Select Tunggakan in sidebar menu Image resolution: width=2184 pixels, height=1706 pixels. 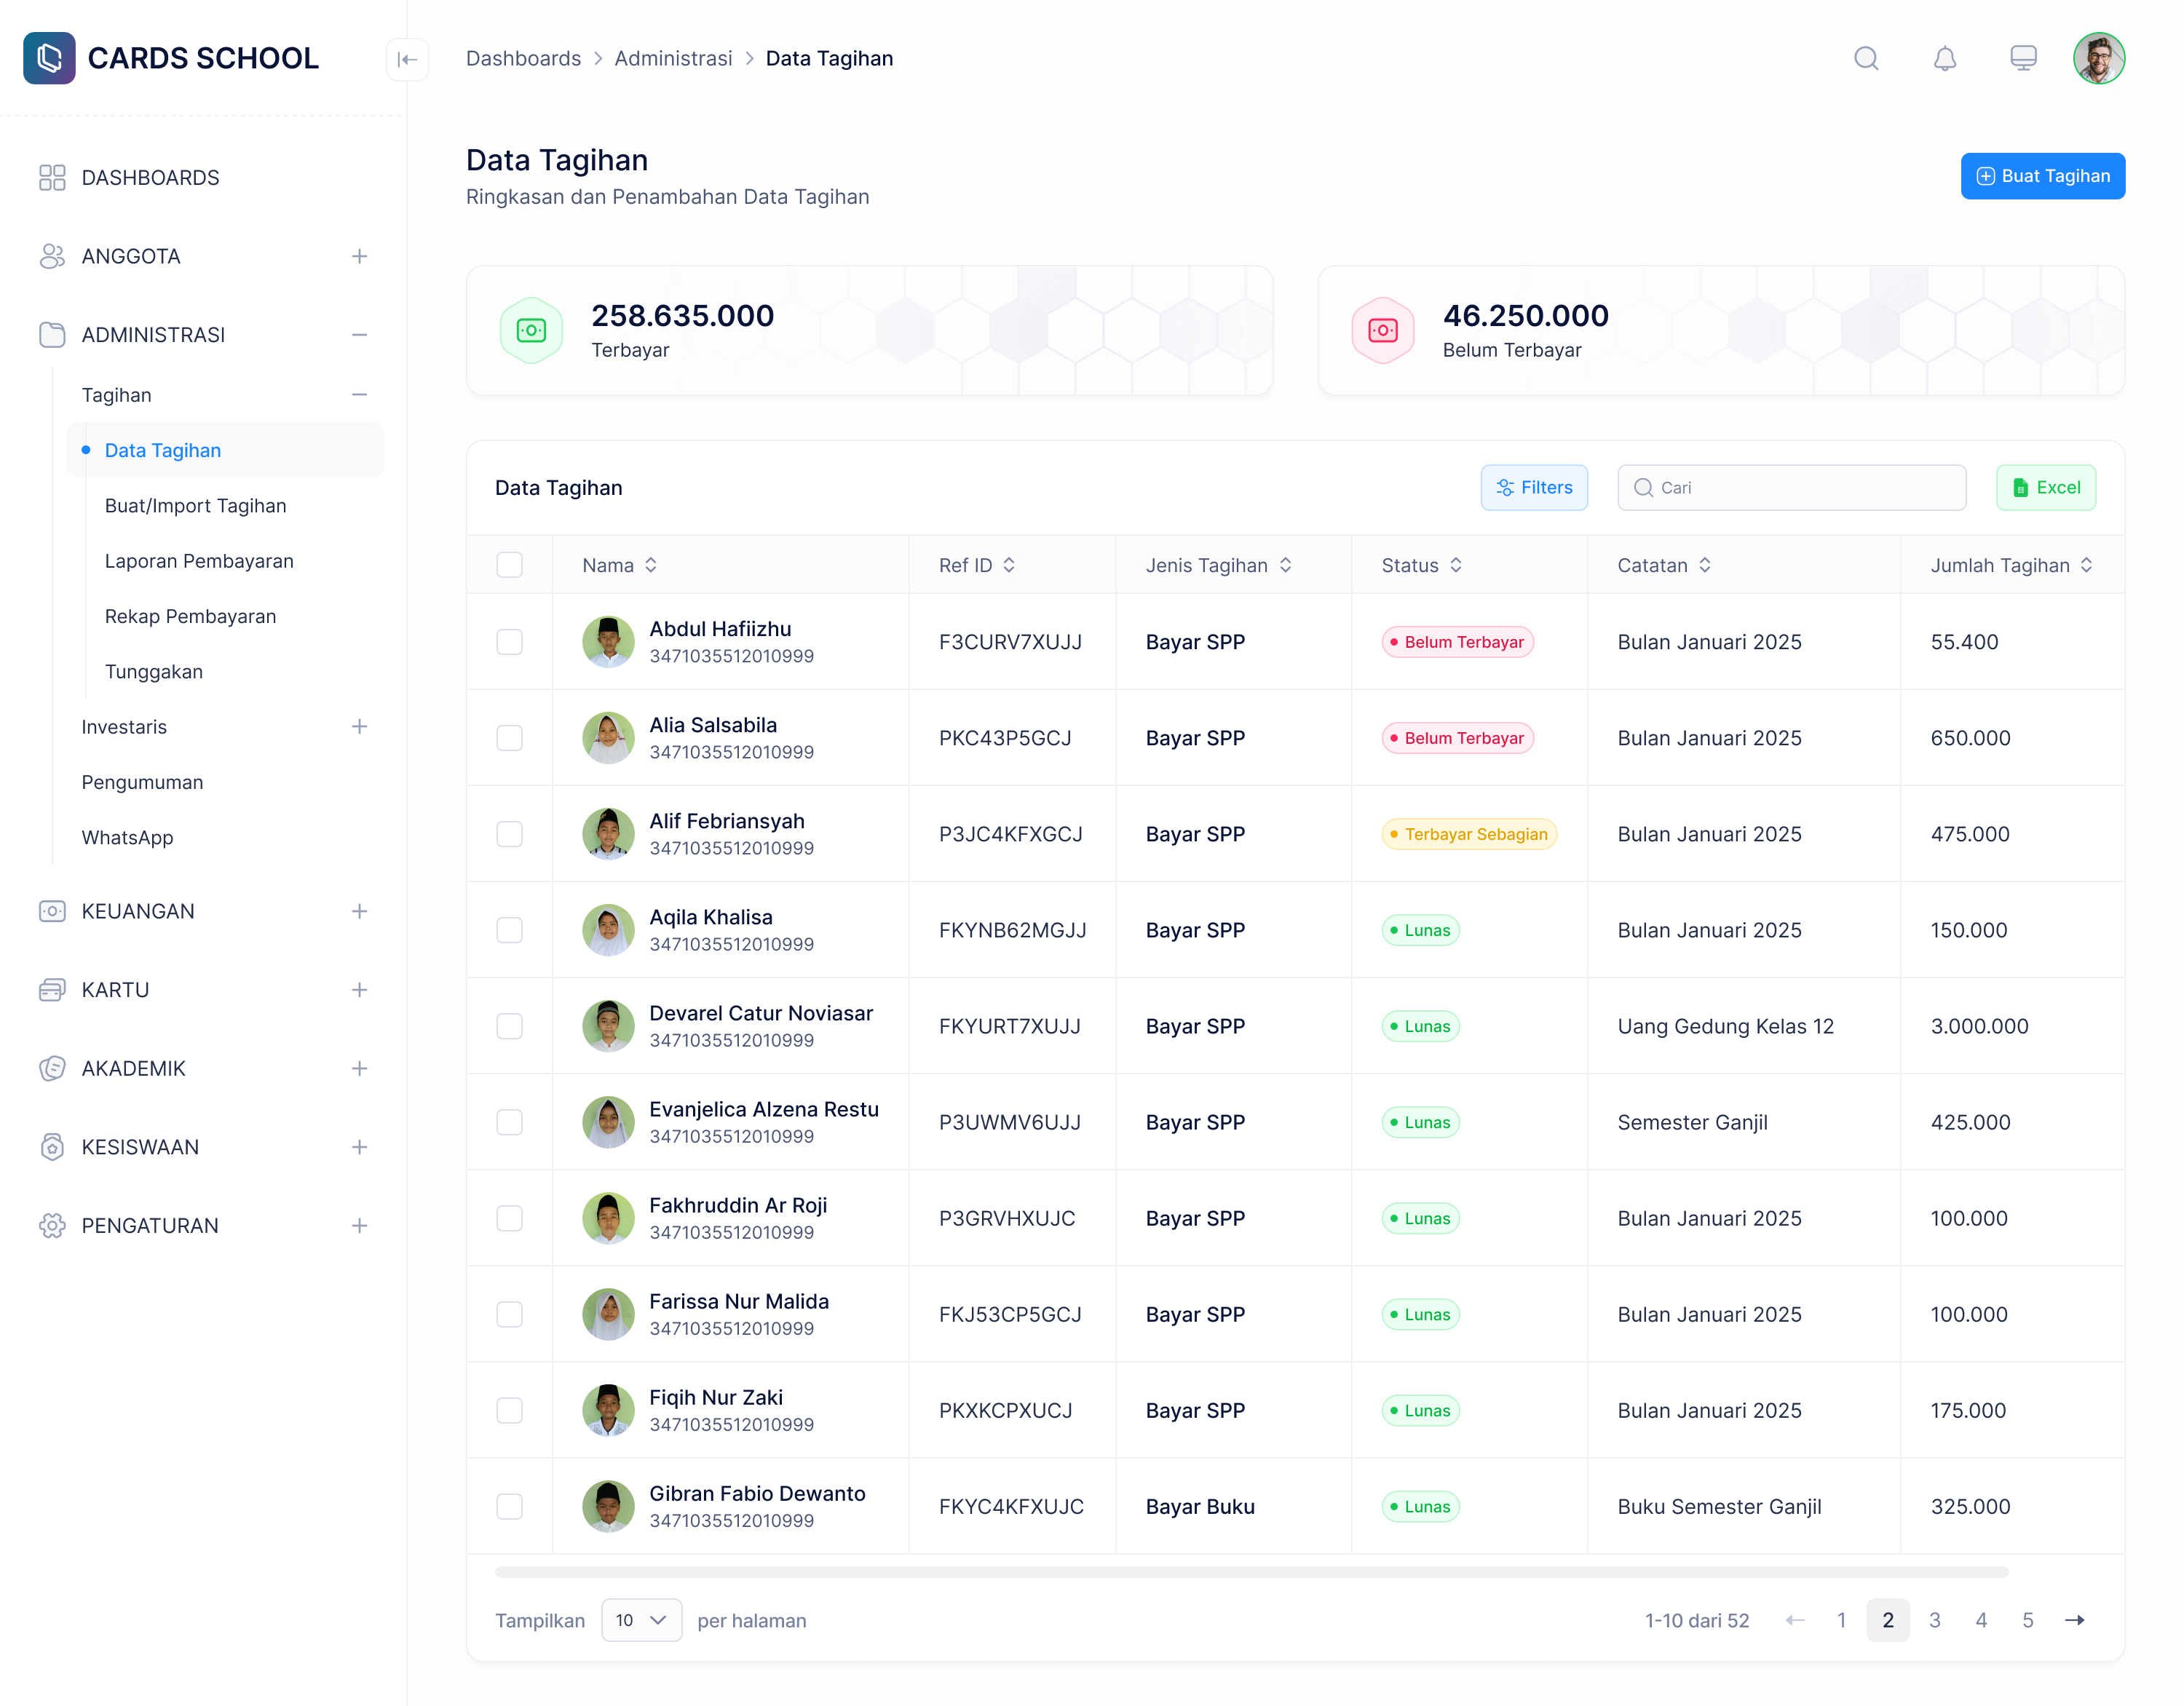click(154, 672)
